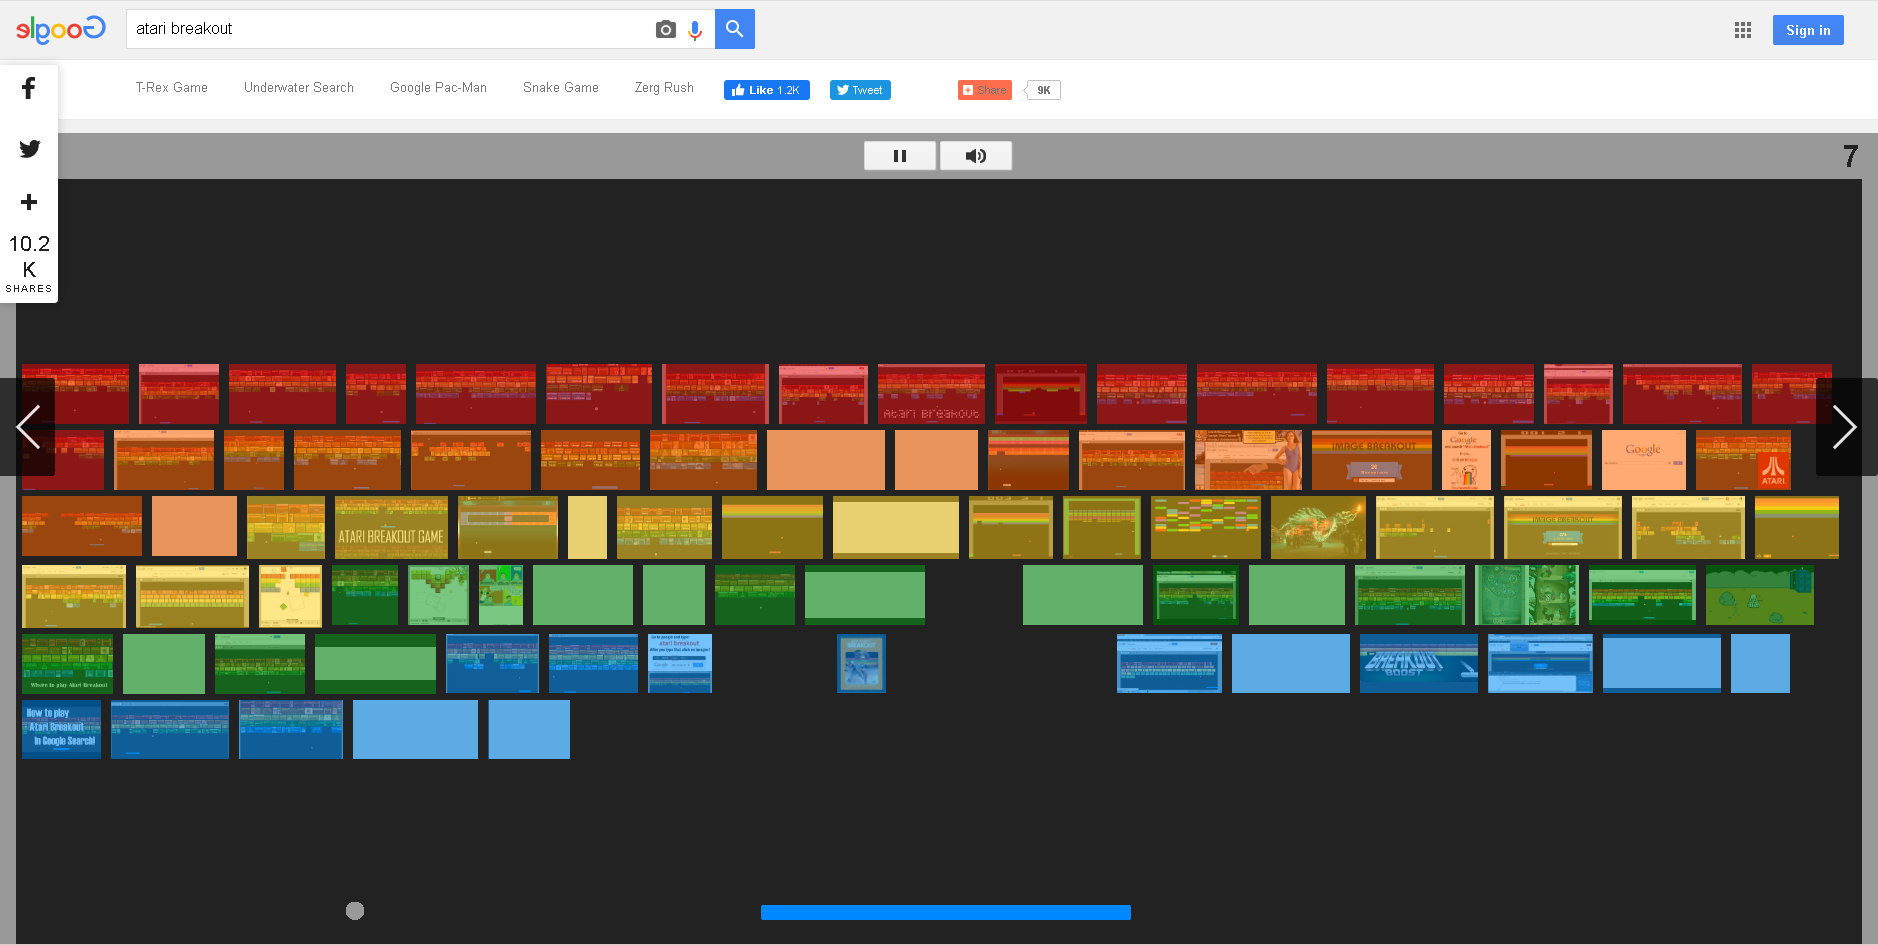Open the Snake Game link
The height and width of the screenshot is (945, 1878).
561,88
